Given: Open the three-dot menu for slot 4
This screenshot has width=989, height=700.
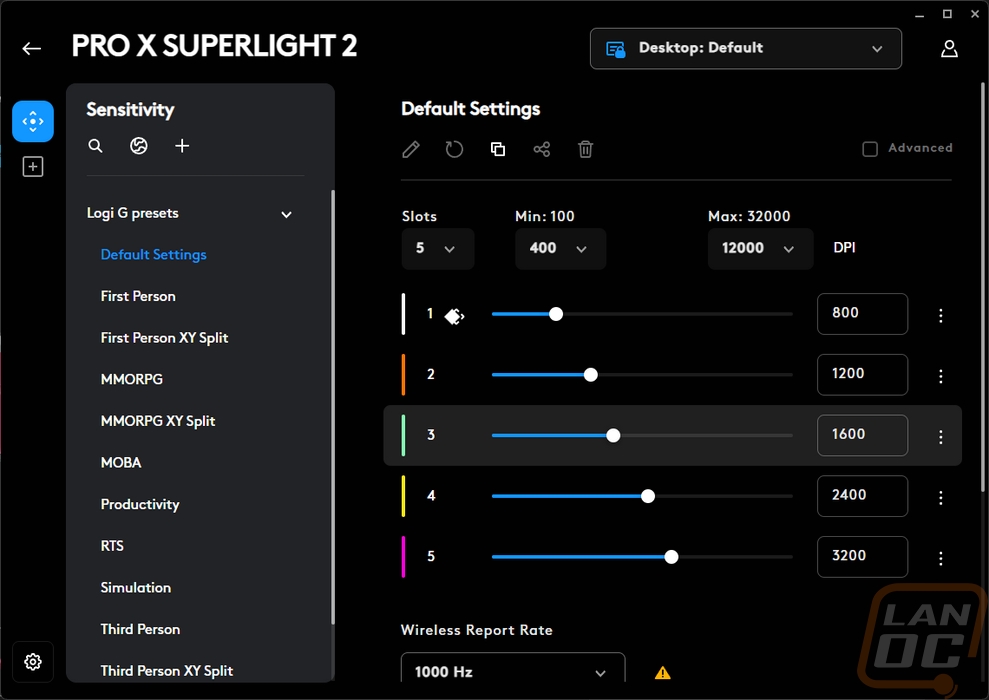Looking at the screenshot, I should click(940, 498).
